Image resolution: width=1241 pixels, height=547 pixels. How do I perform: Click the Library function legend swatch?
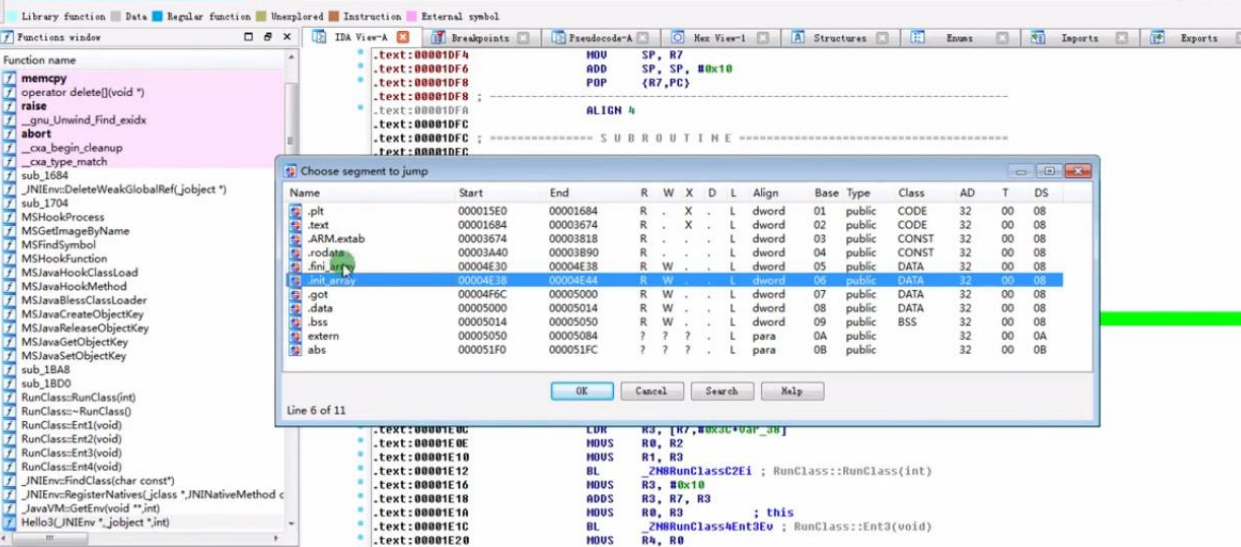point(12,16)
